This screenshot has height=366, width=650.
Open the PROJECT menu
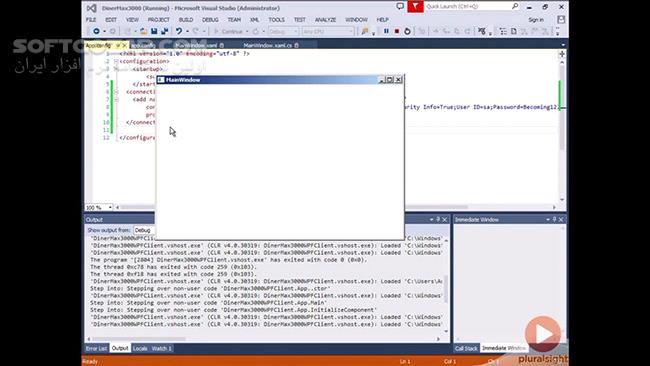(x=159, y=19)
